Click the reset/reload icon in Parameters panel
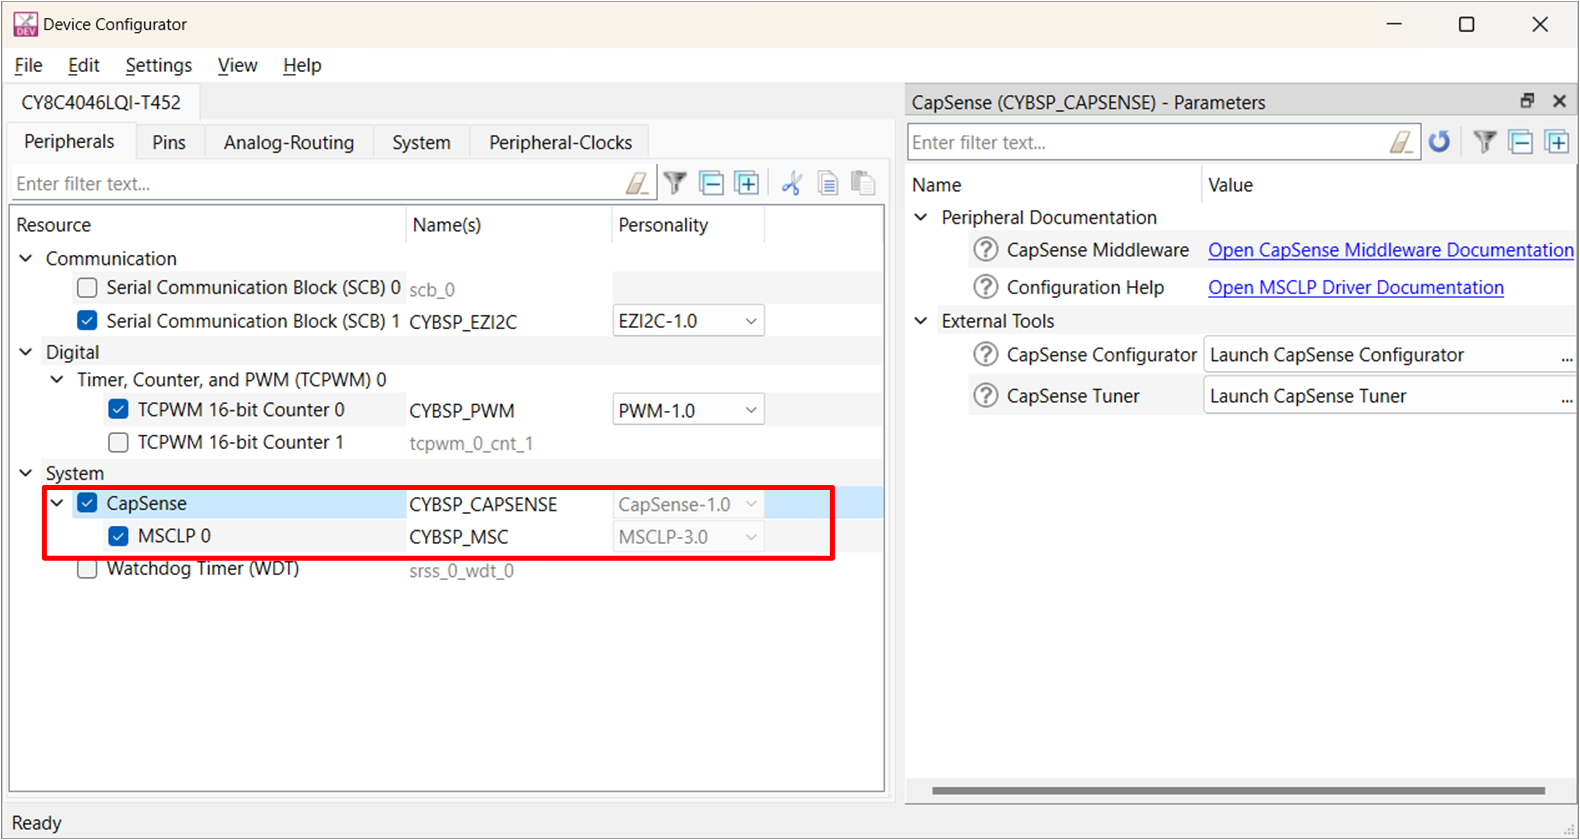 click(x=1439, y=142)
